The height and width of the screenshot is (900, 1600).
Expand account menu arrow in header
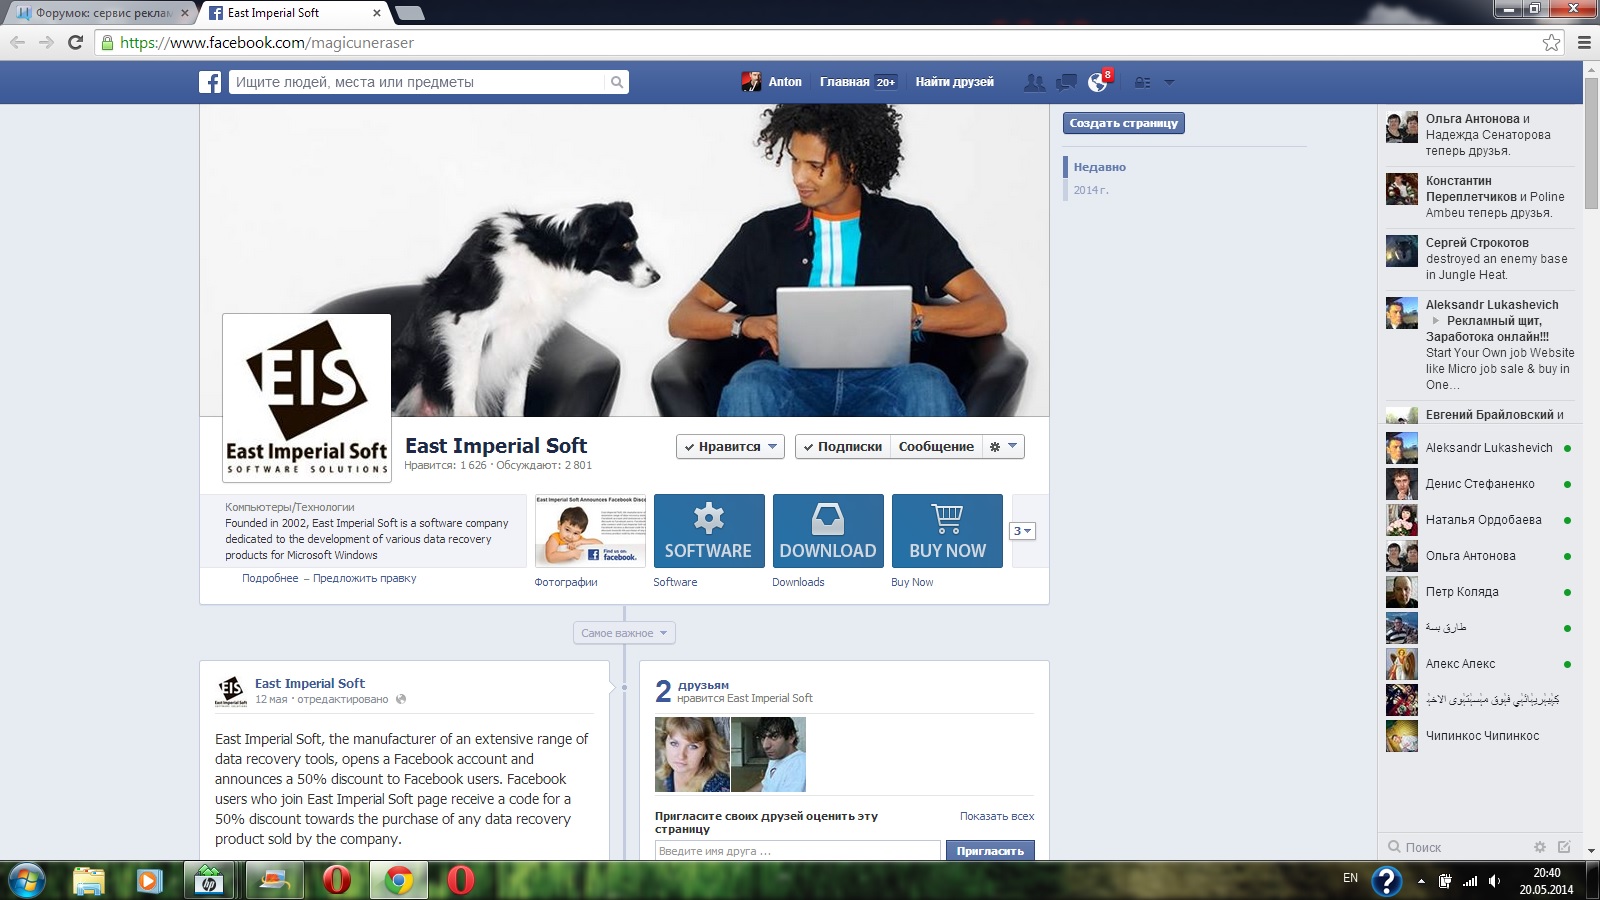[x=1169, y=82]
